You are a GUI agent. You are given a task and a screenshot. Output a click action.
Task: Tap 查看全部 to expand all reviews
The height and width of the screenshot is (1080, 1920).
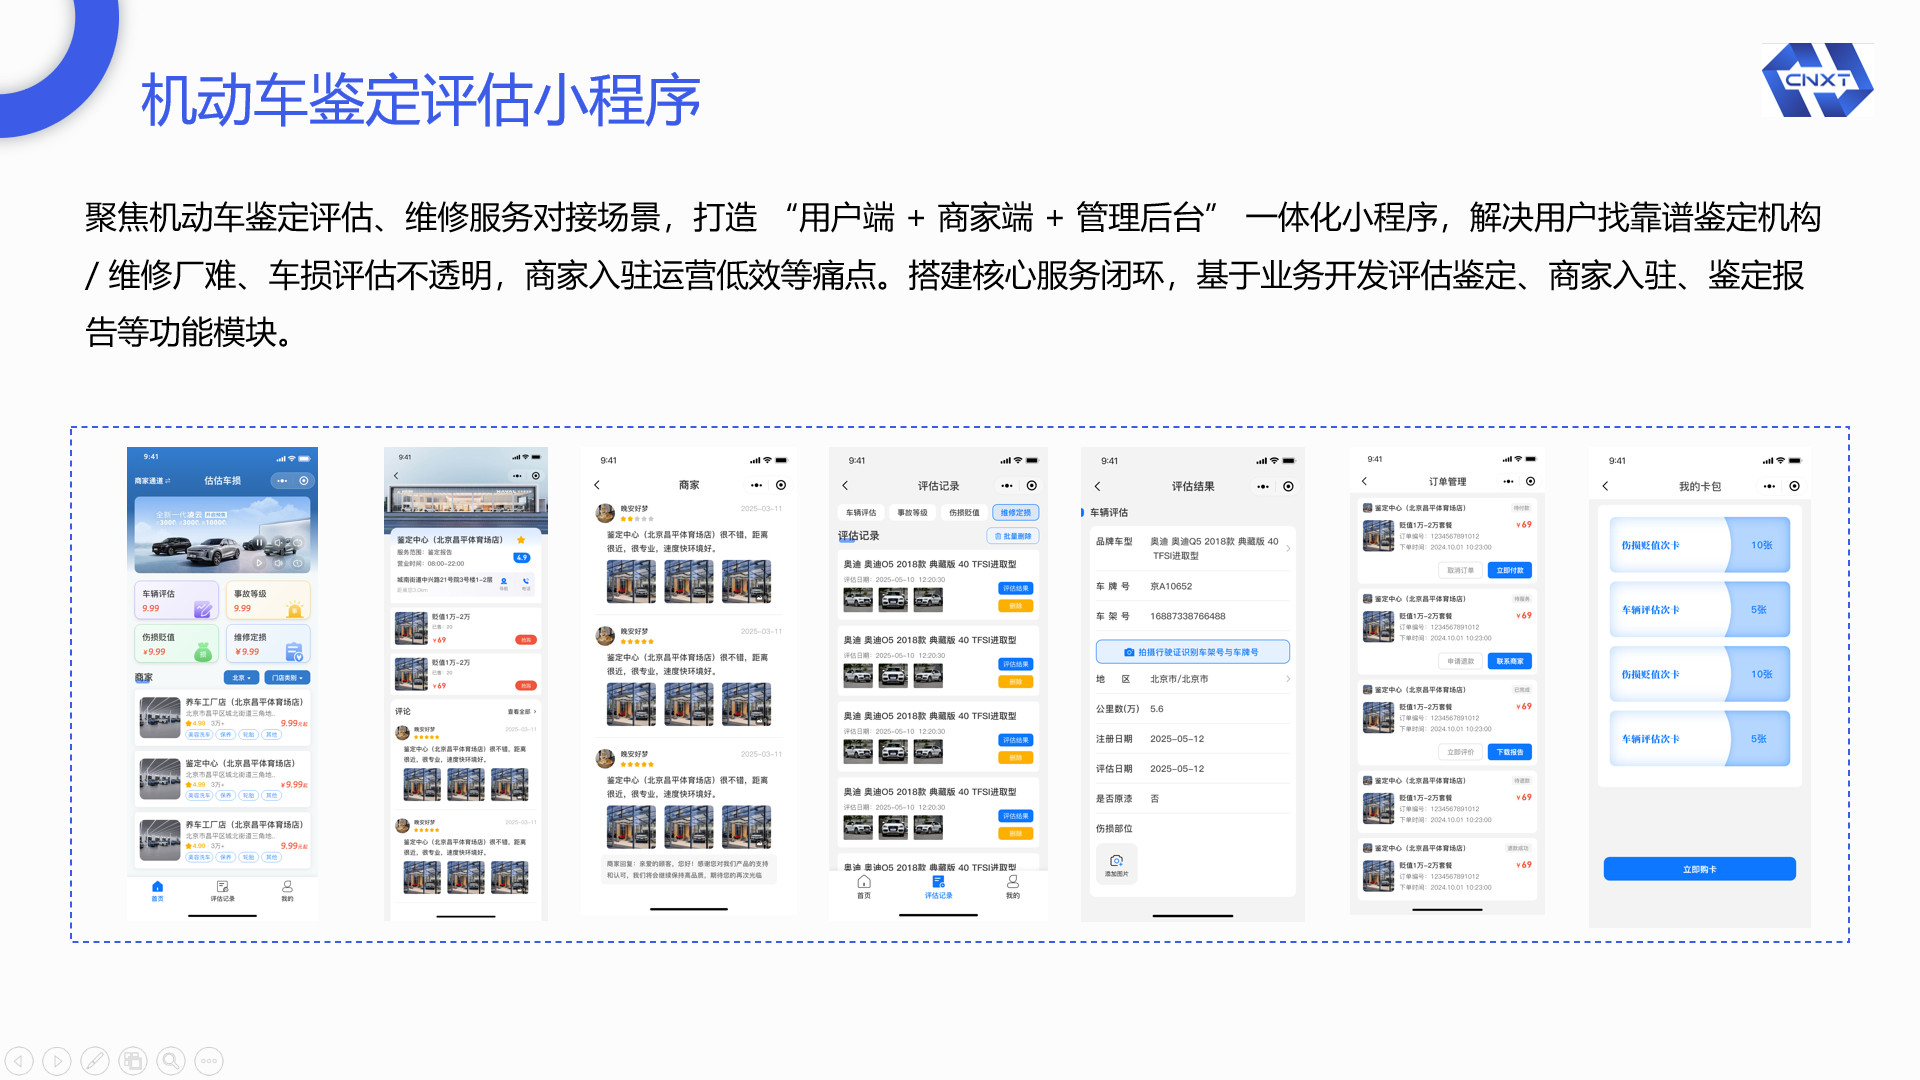tap(522, 712)
